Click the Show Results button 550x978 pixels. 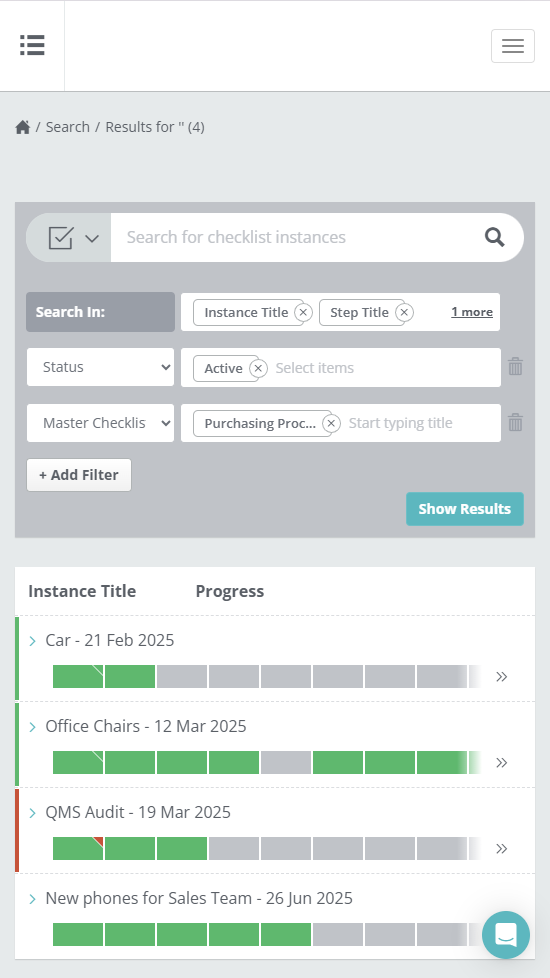(x=465, y=509)
